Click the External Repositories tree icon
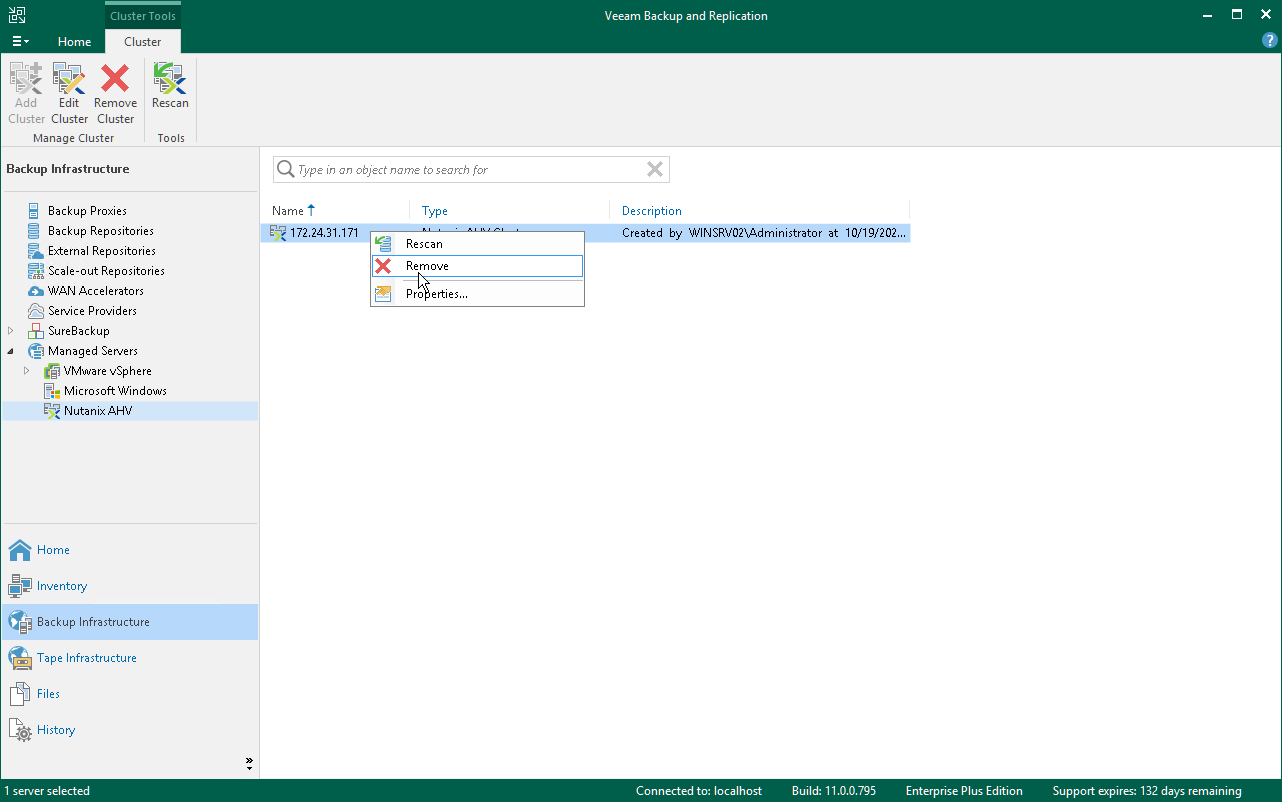This screenshot has height=802, width=1282. click(x=35, y=251)
